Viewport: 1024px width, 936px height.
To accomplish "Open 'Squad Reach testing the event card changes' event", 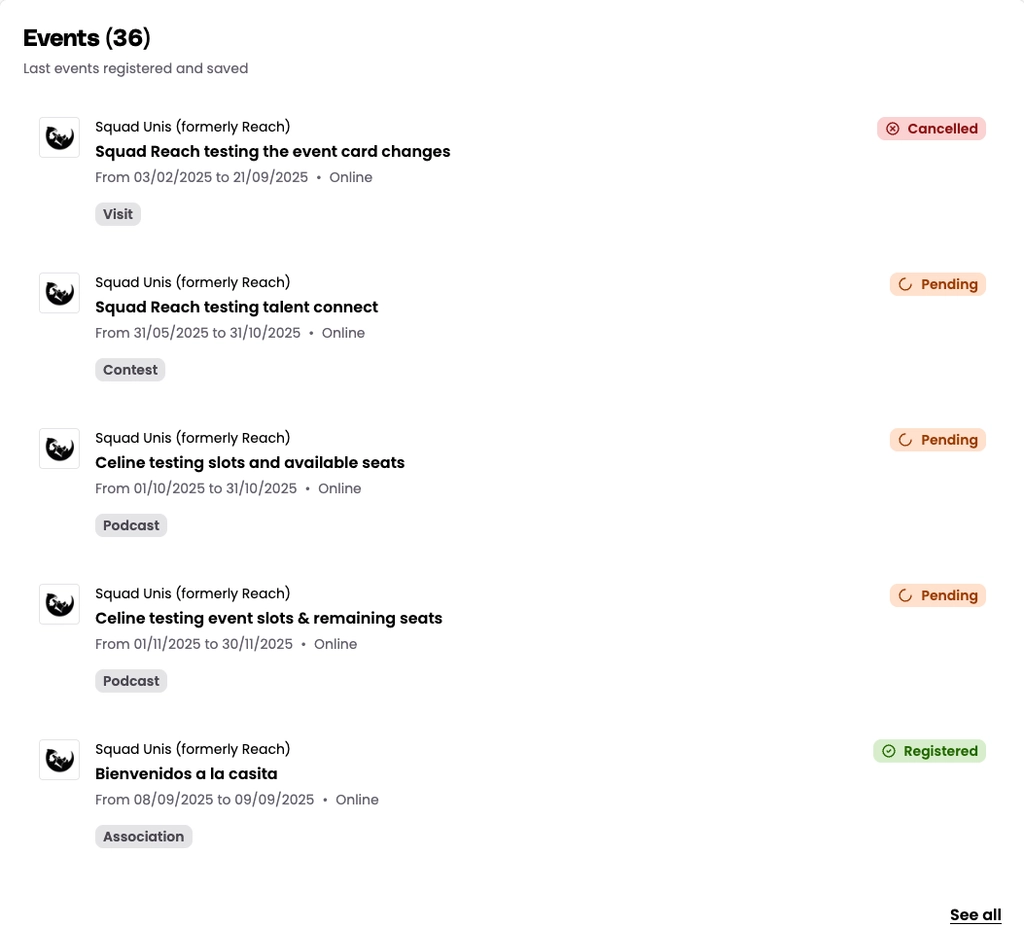I will pyautogui.click(x=272, y=152).
